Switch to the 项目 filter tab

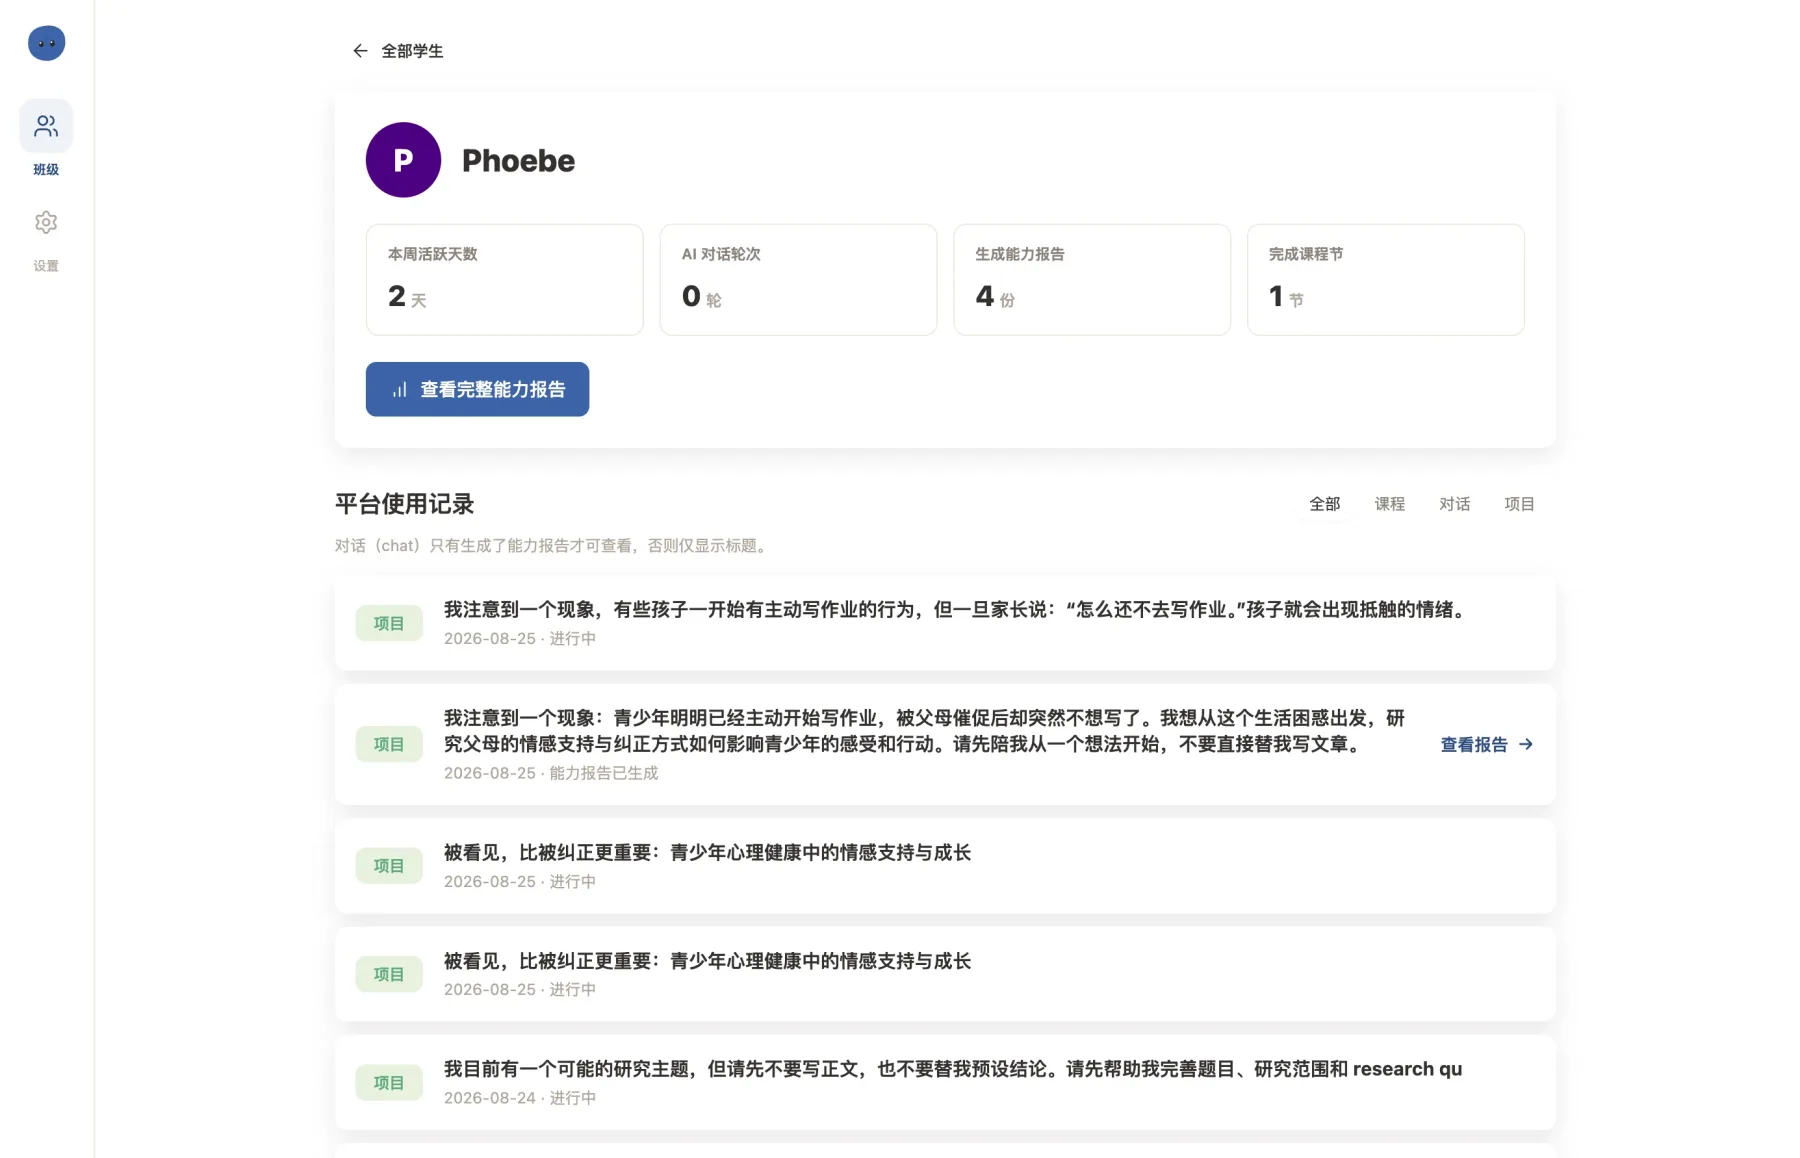tap(1519, 504)
